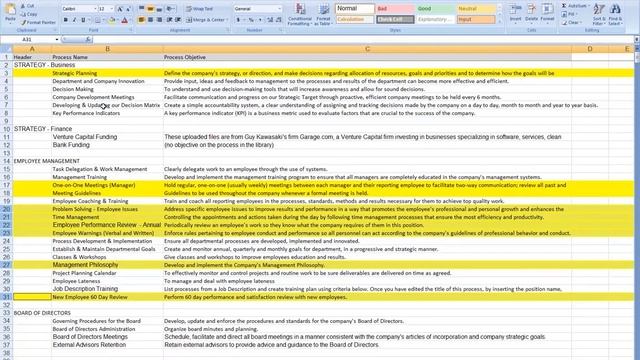The image size is (640, 360).
Task: Select Bottom Align icon
Action: tap(159, 9)
